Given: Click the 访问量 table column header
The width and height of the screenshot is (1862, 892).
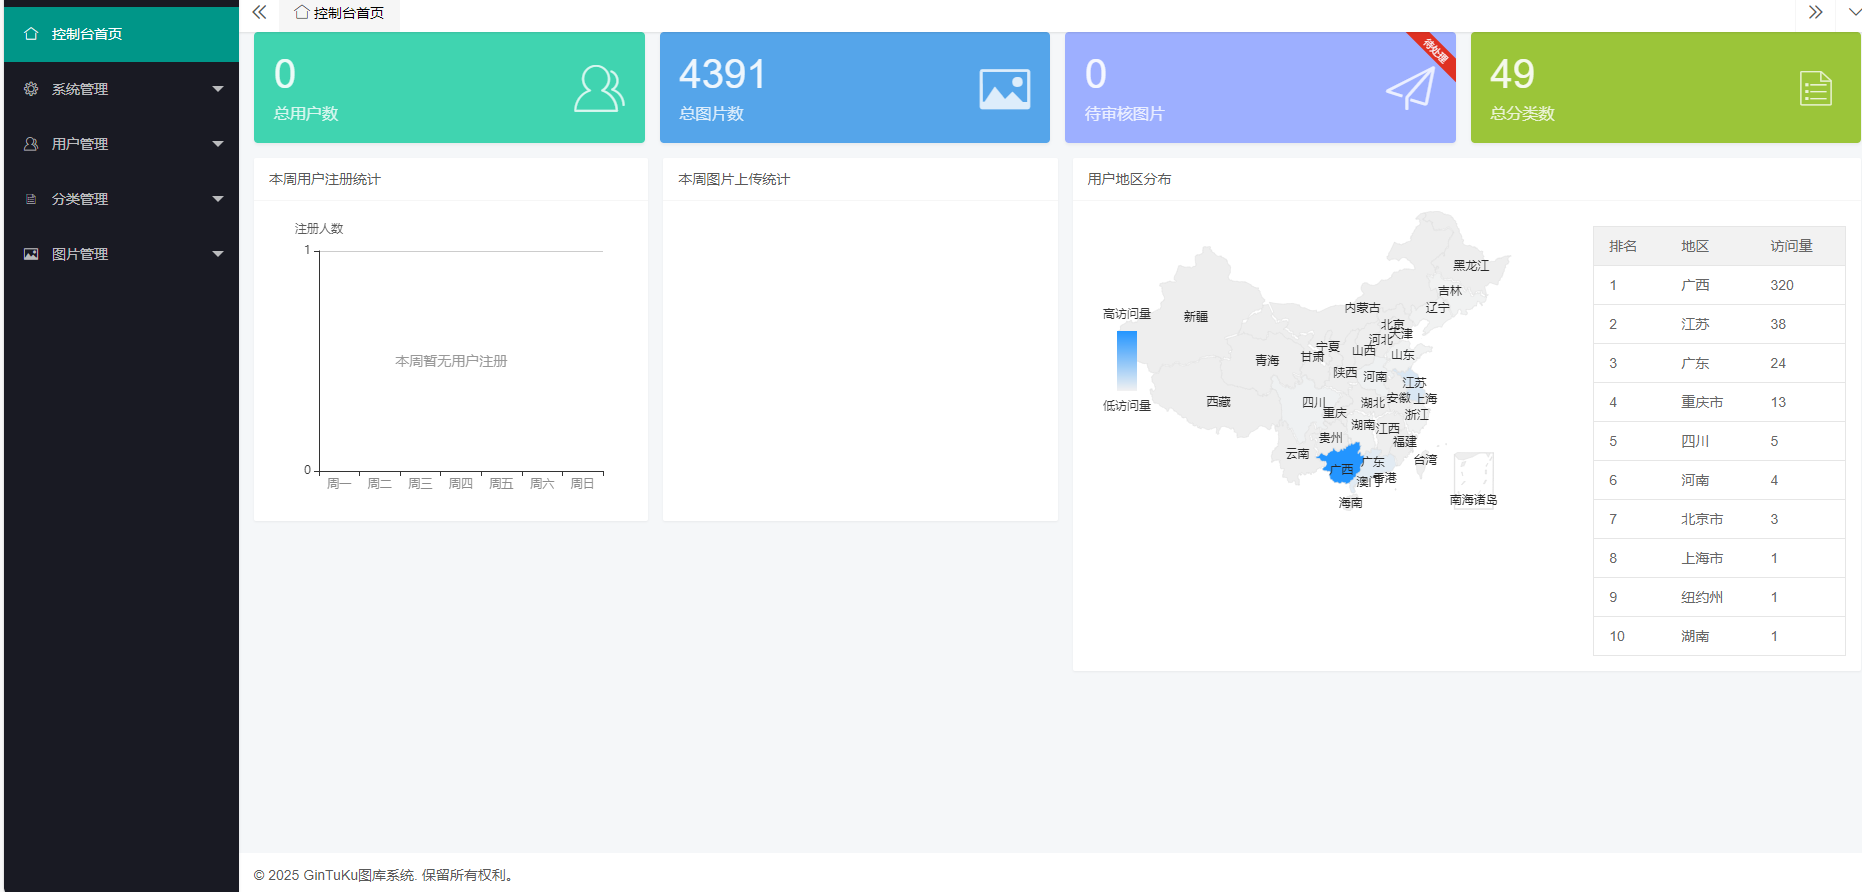Looking at the screenshot, I should tap(1791, 246).
